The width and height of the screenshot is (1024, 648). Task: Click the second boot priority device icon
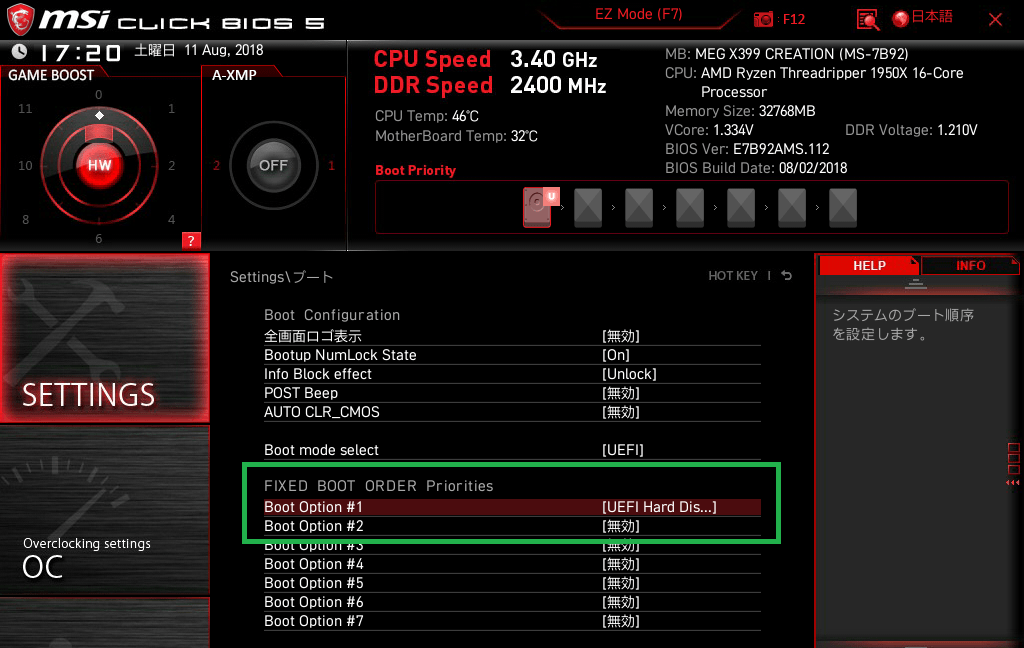(x=588, y=207)
